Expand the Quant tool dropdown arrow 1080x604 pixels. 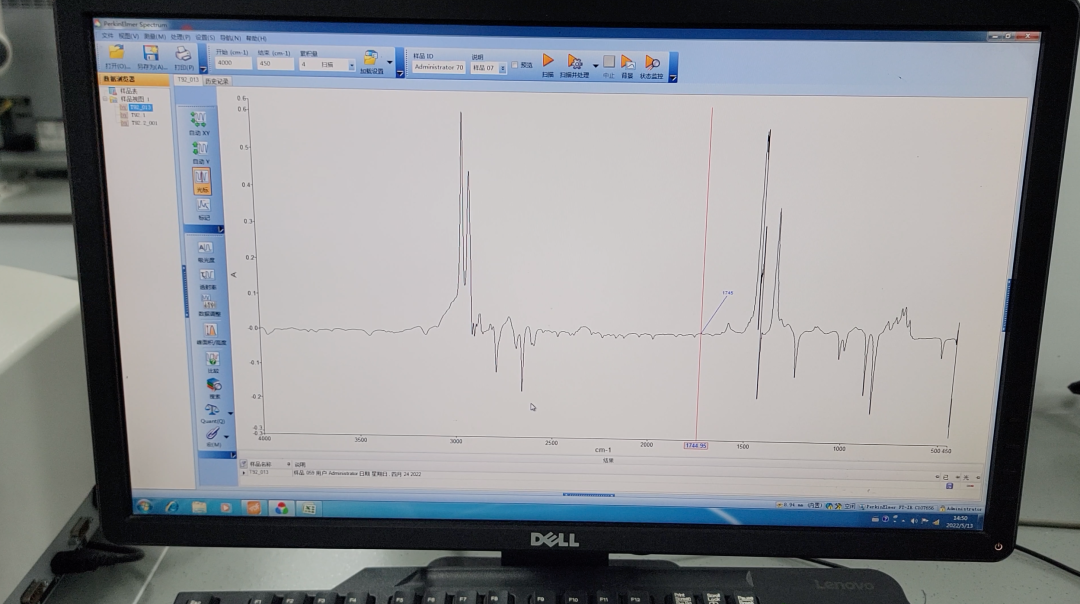(x=230, y=412)
